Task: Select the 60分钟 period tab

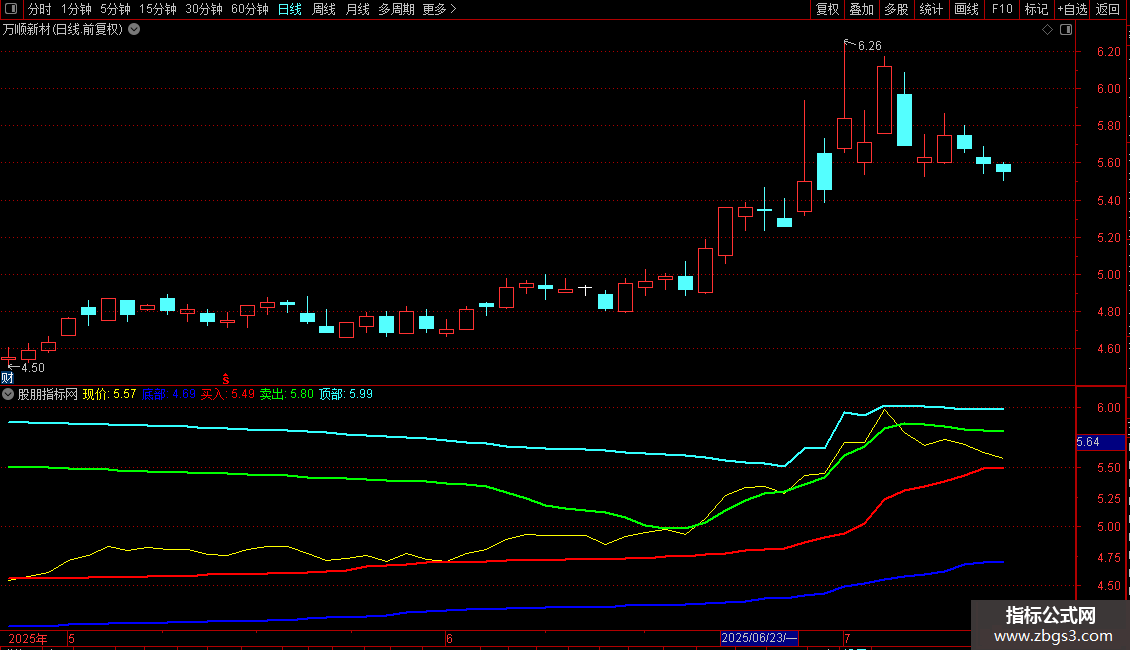Action: tap(249, 9)
